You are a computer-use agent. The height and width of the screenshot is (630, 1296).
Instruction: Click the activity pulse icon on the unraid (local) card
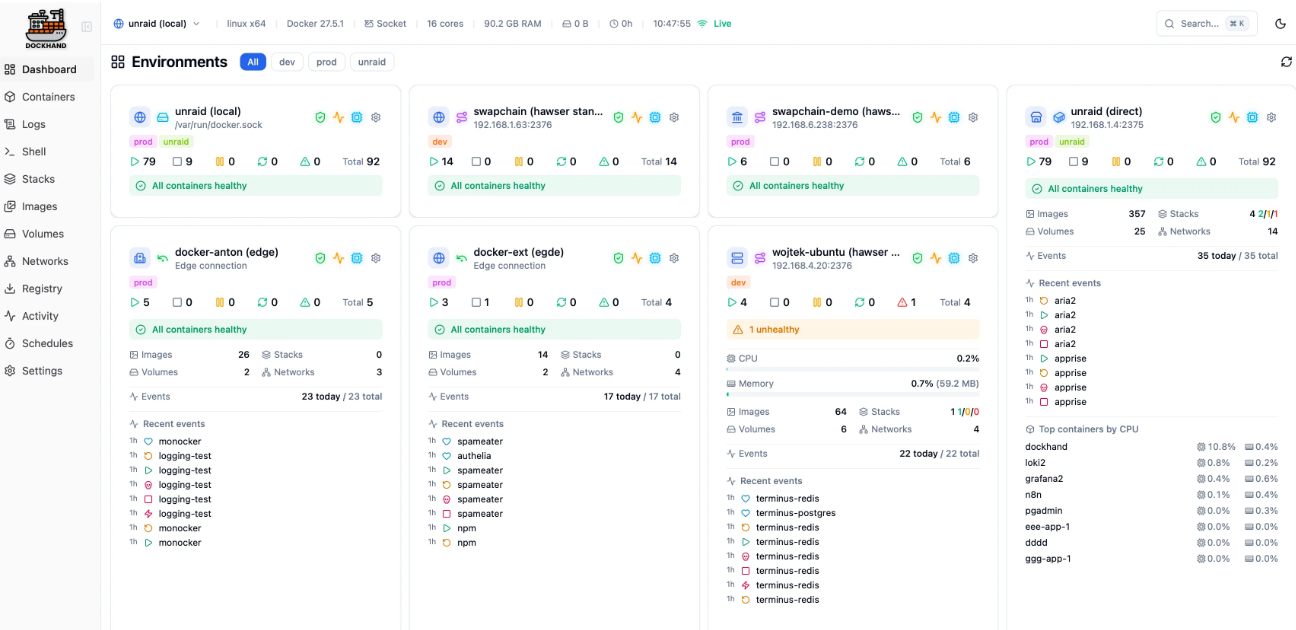[338, 117]
